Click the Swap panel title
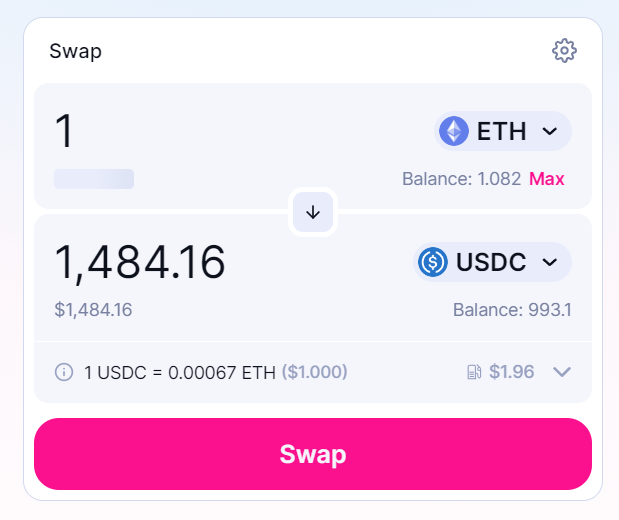 (75, 50)
